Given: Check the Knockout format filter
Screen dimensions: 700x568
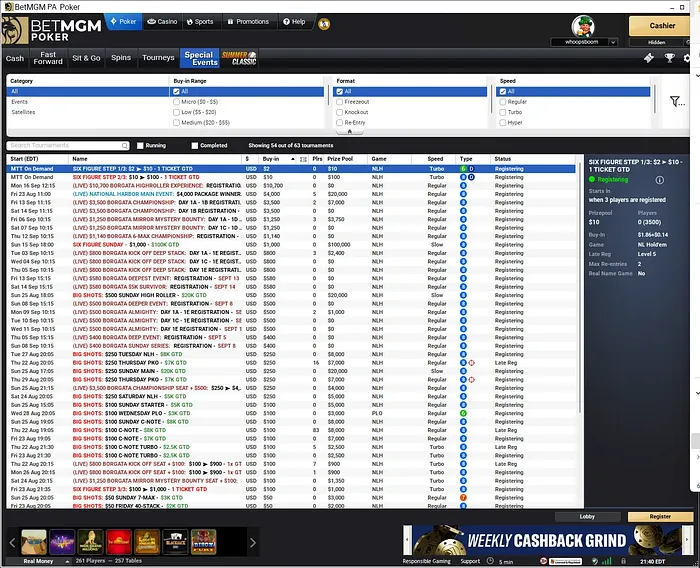Looking at the screenshot, I should pos(340,112).
